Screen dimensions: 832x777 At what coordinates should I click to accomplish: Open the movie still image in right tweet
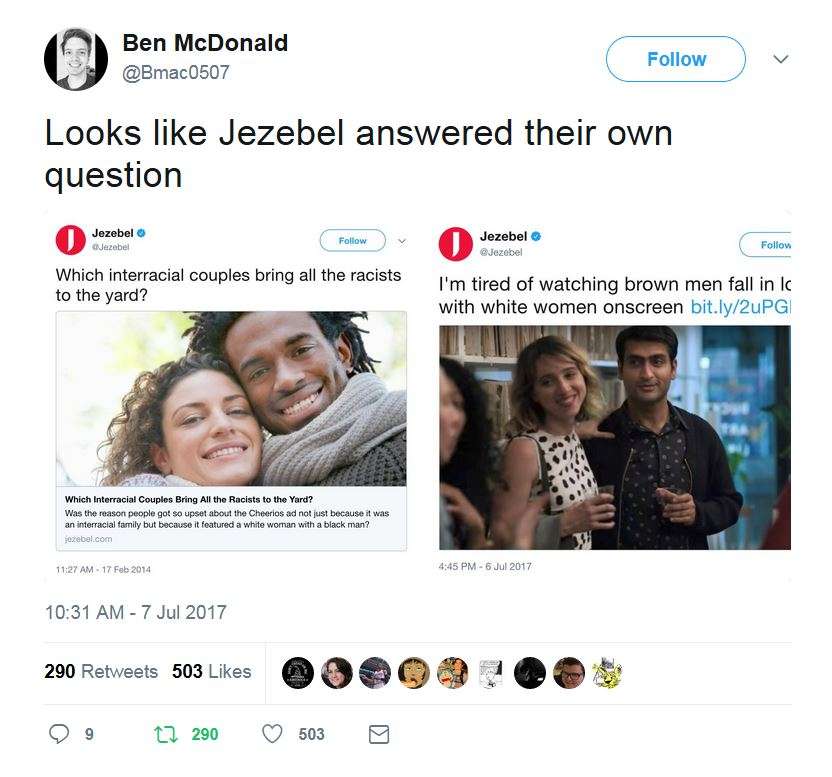pos(614,437)
